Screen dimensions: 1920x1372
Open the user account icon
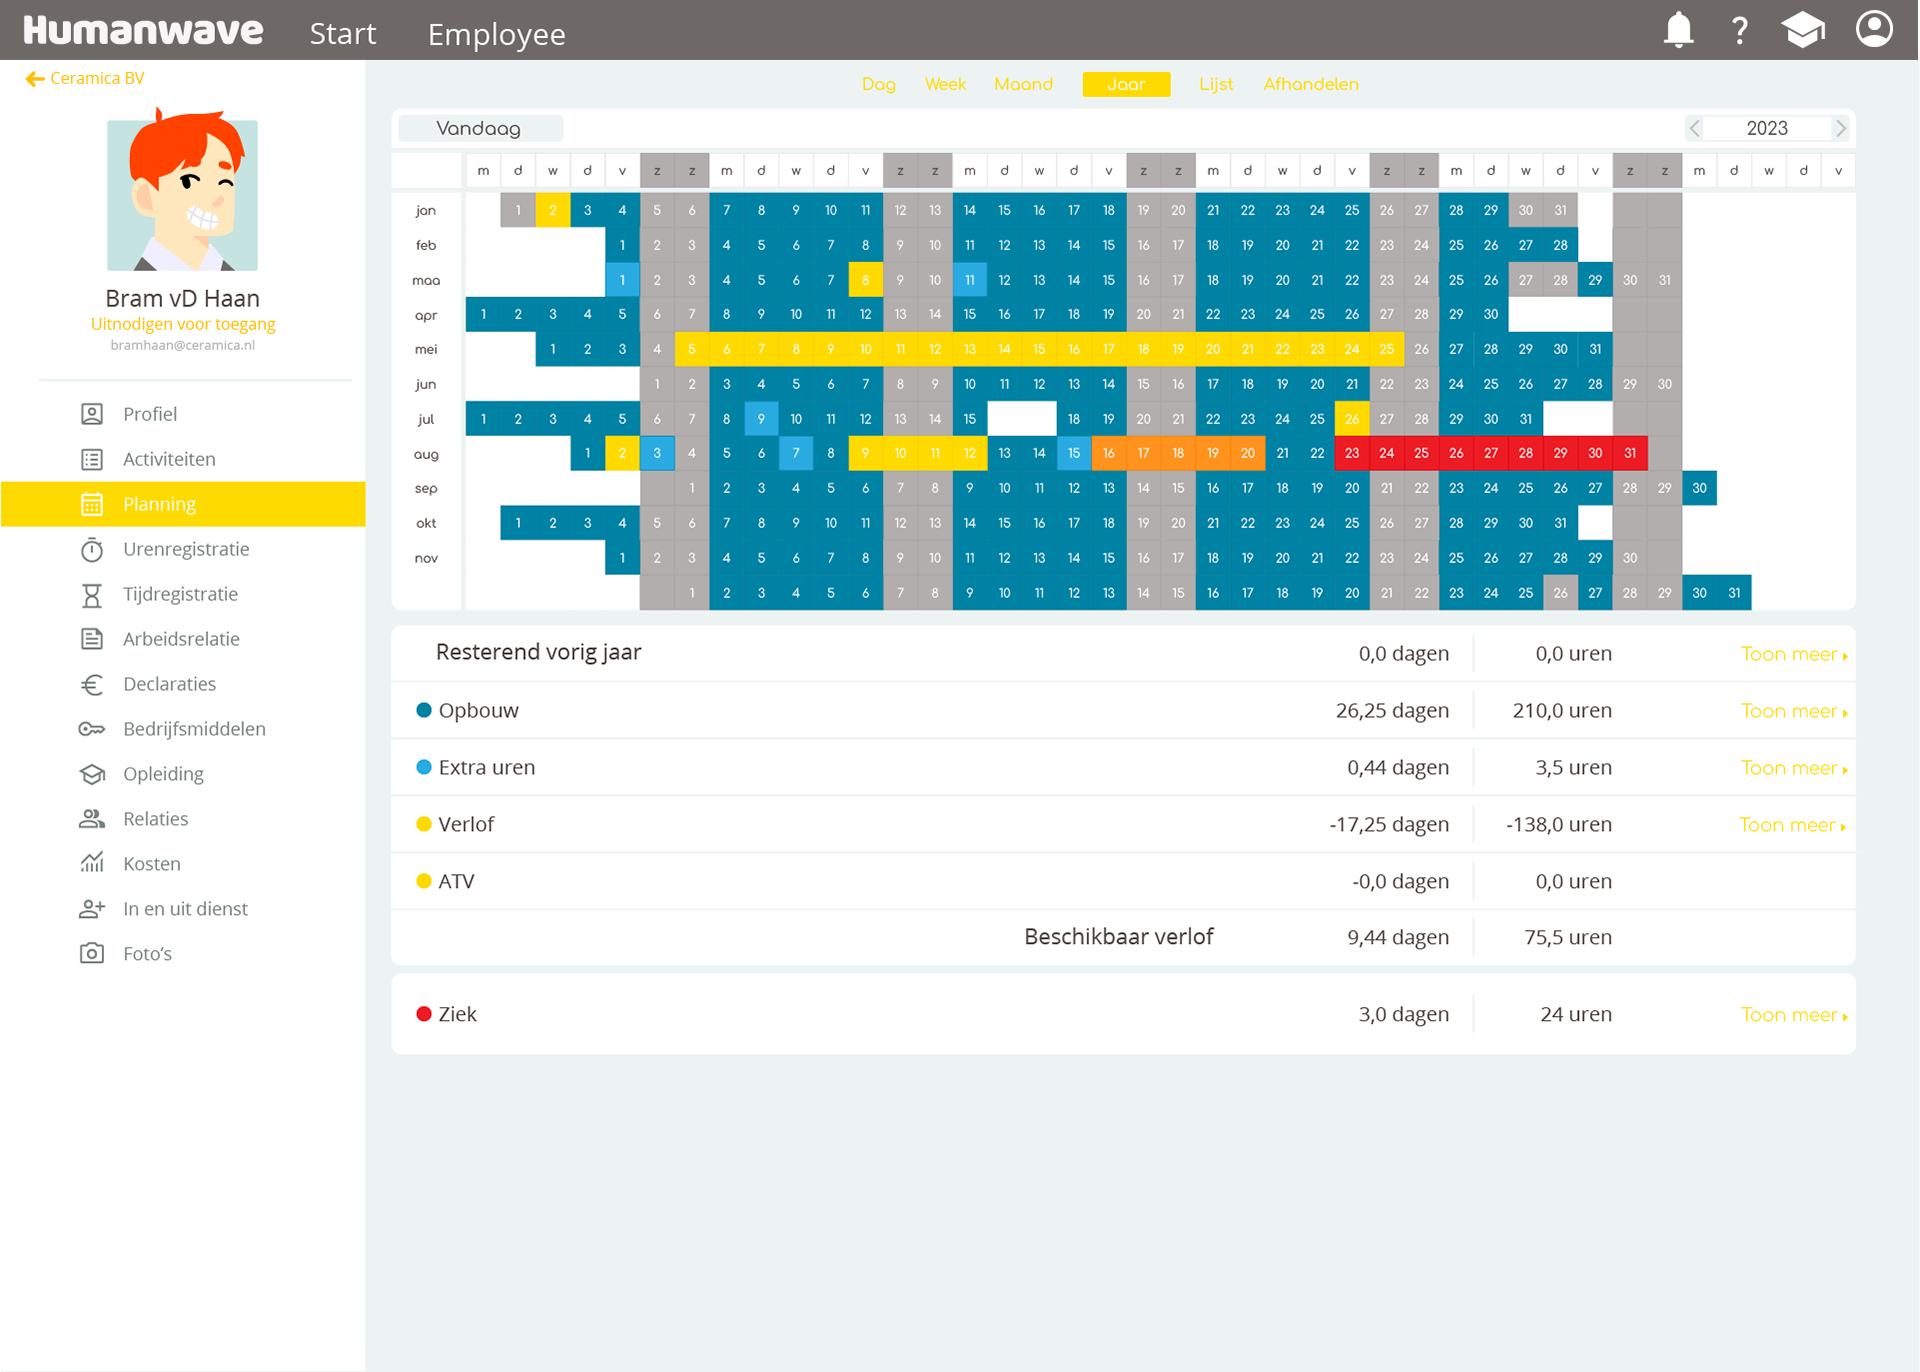[1874, 29]
